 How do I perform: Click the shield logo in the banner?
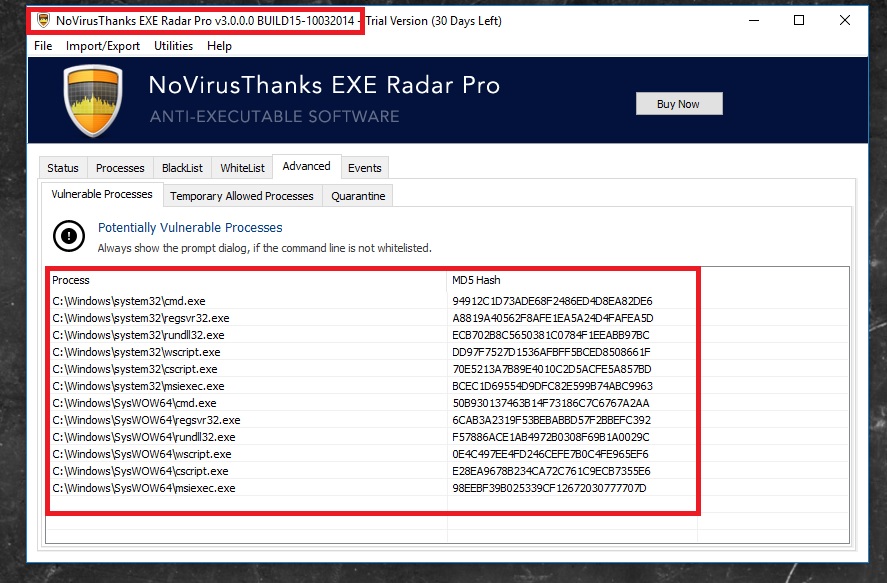click(x=93, y=101)
